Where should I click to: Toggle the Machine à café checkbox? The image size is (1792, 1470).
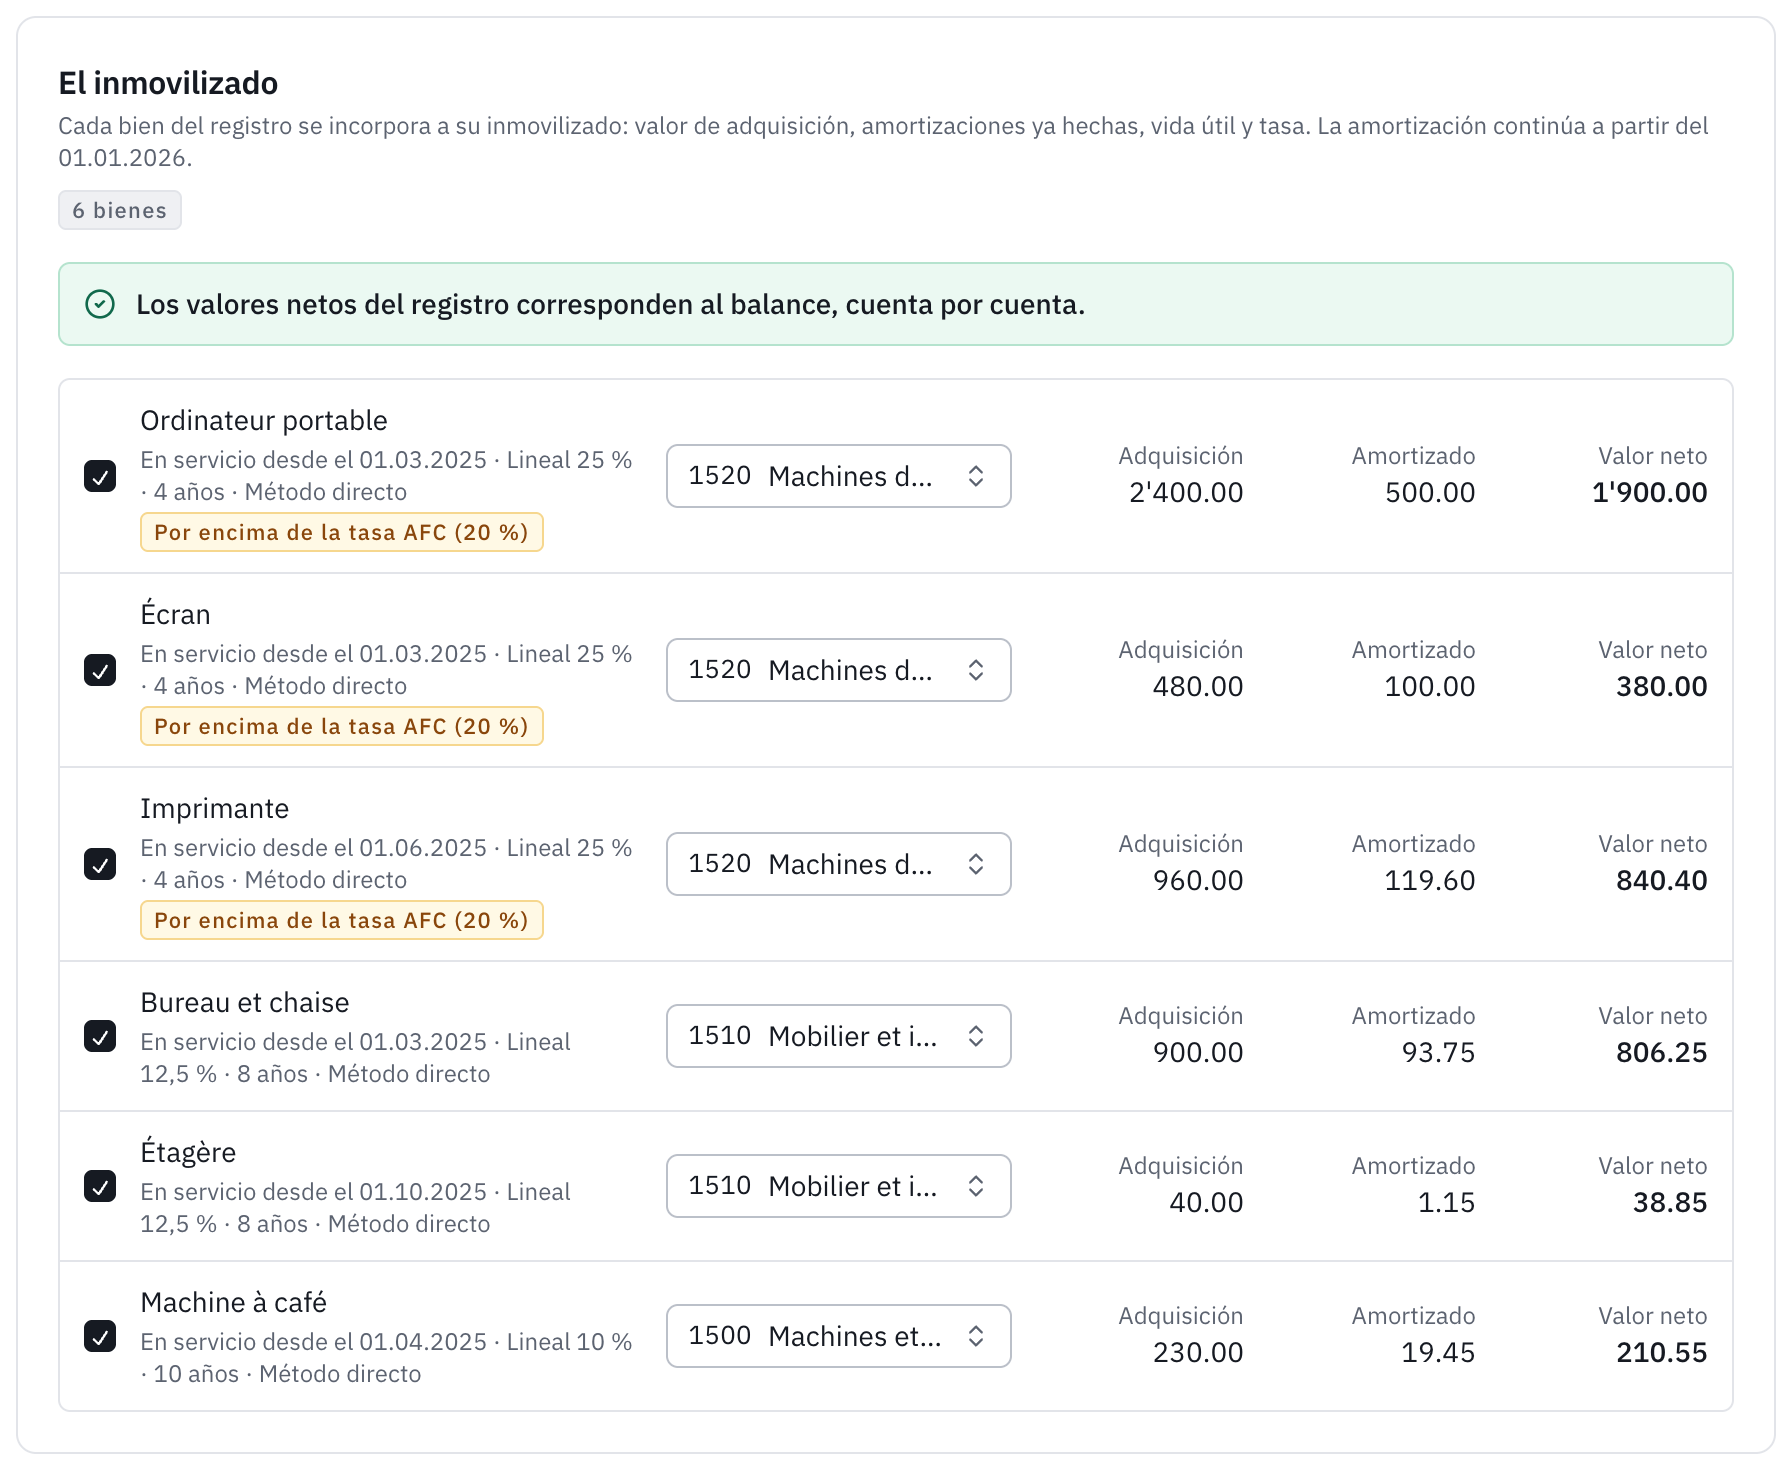pos(100,1336)
